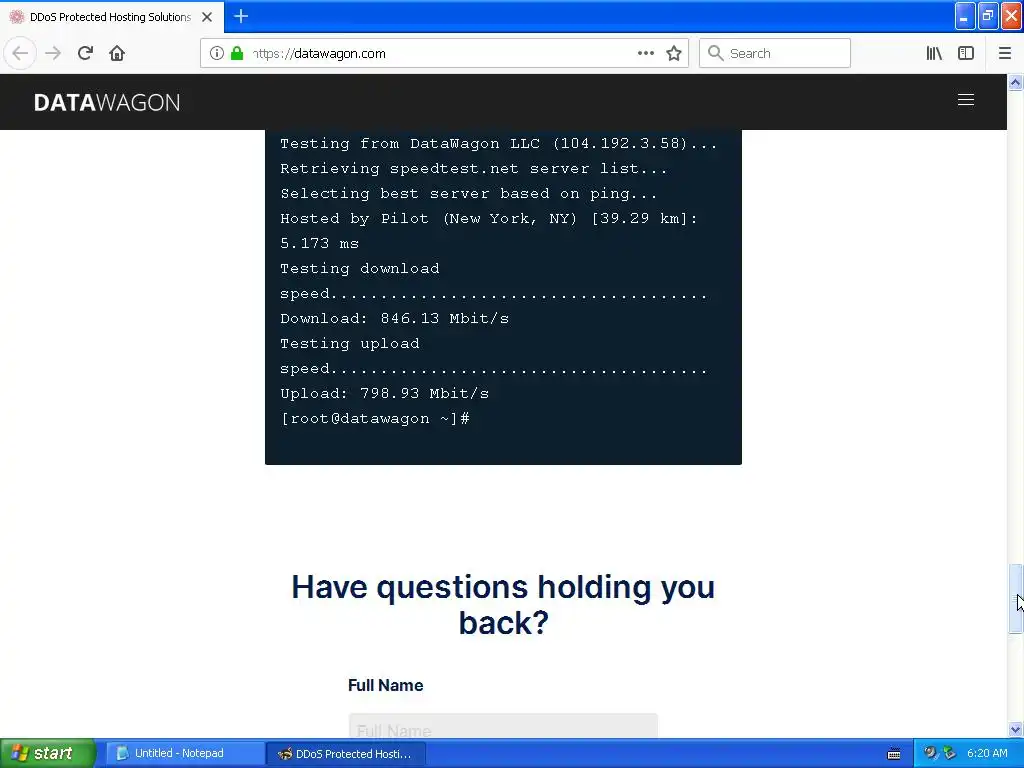The image size is (1024, 768).
Task: Select the DDoS Protected Hosting Solutions tab
Action: [x=112, y=17]
